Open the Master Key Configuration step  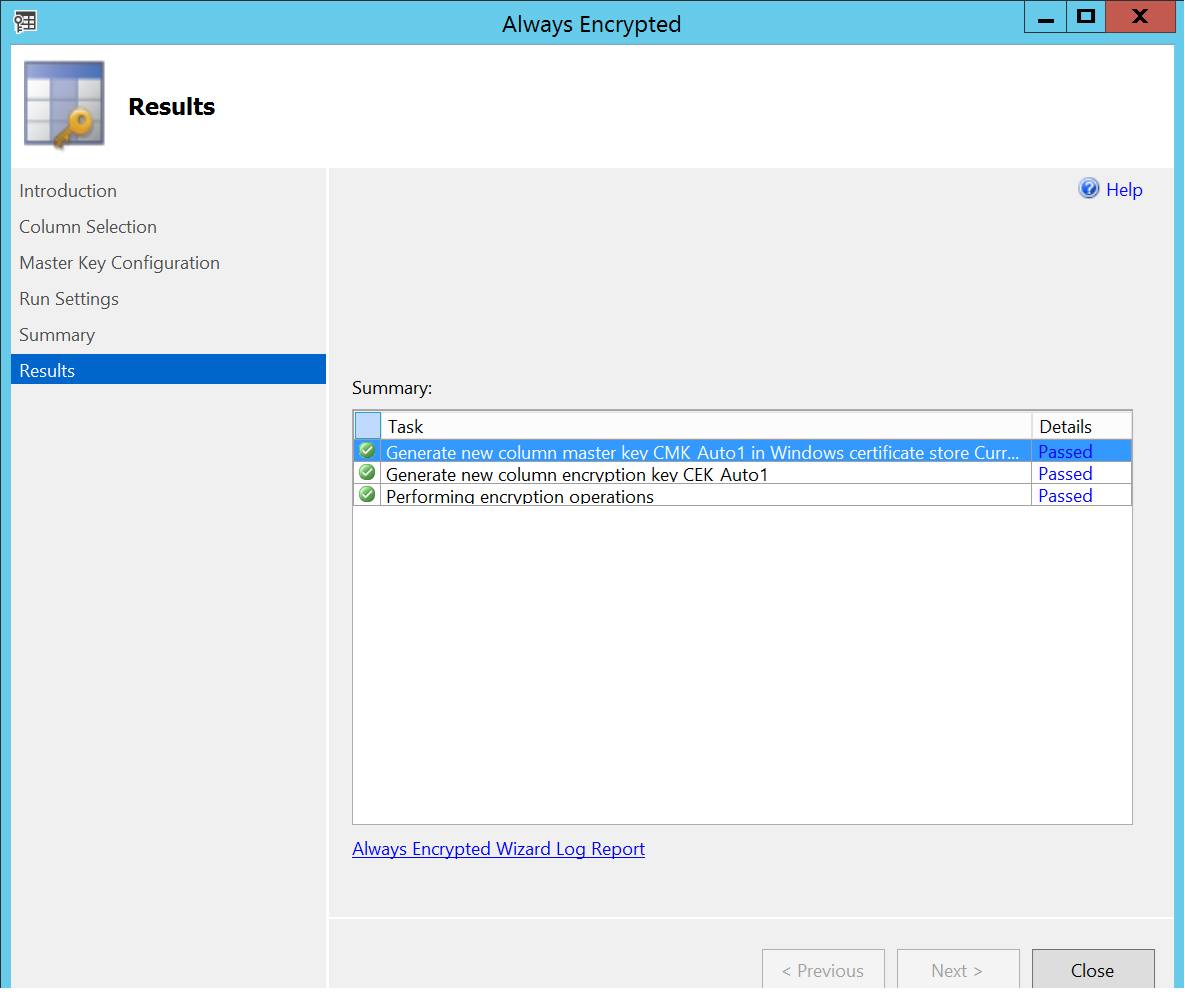pyautogui.click(x=119, y=263)
